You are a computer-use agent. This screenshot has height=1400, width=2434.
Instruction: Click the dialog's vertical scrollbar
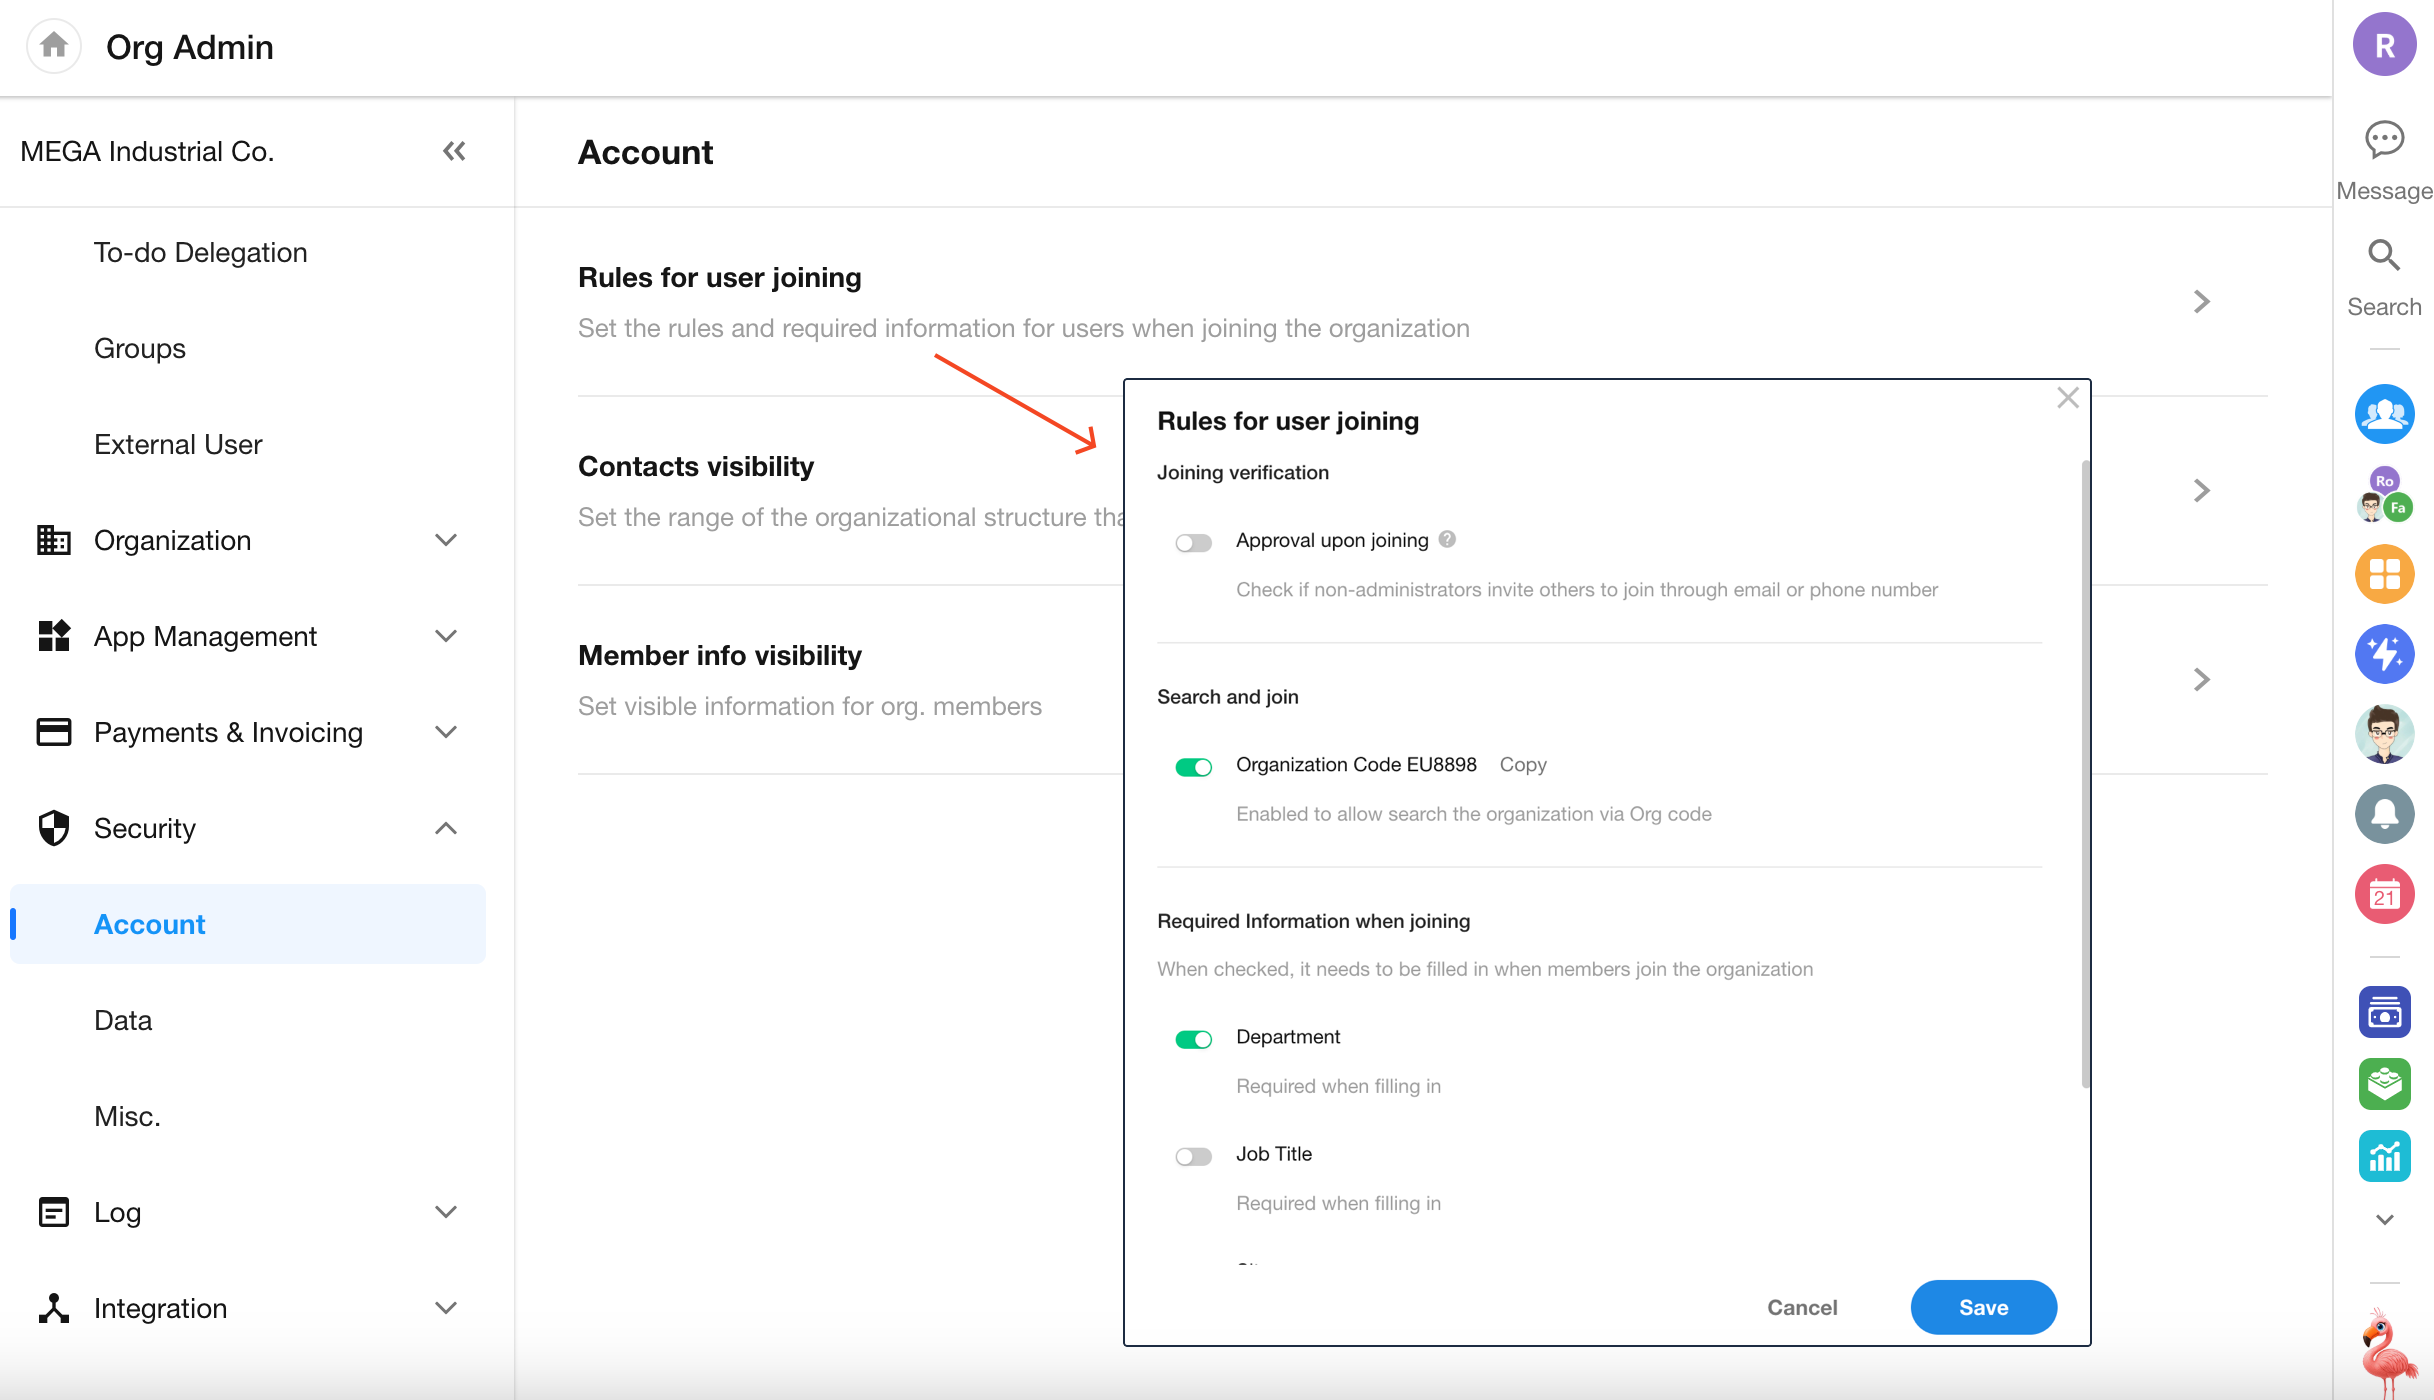[x=2085, y=772]
